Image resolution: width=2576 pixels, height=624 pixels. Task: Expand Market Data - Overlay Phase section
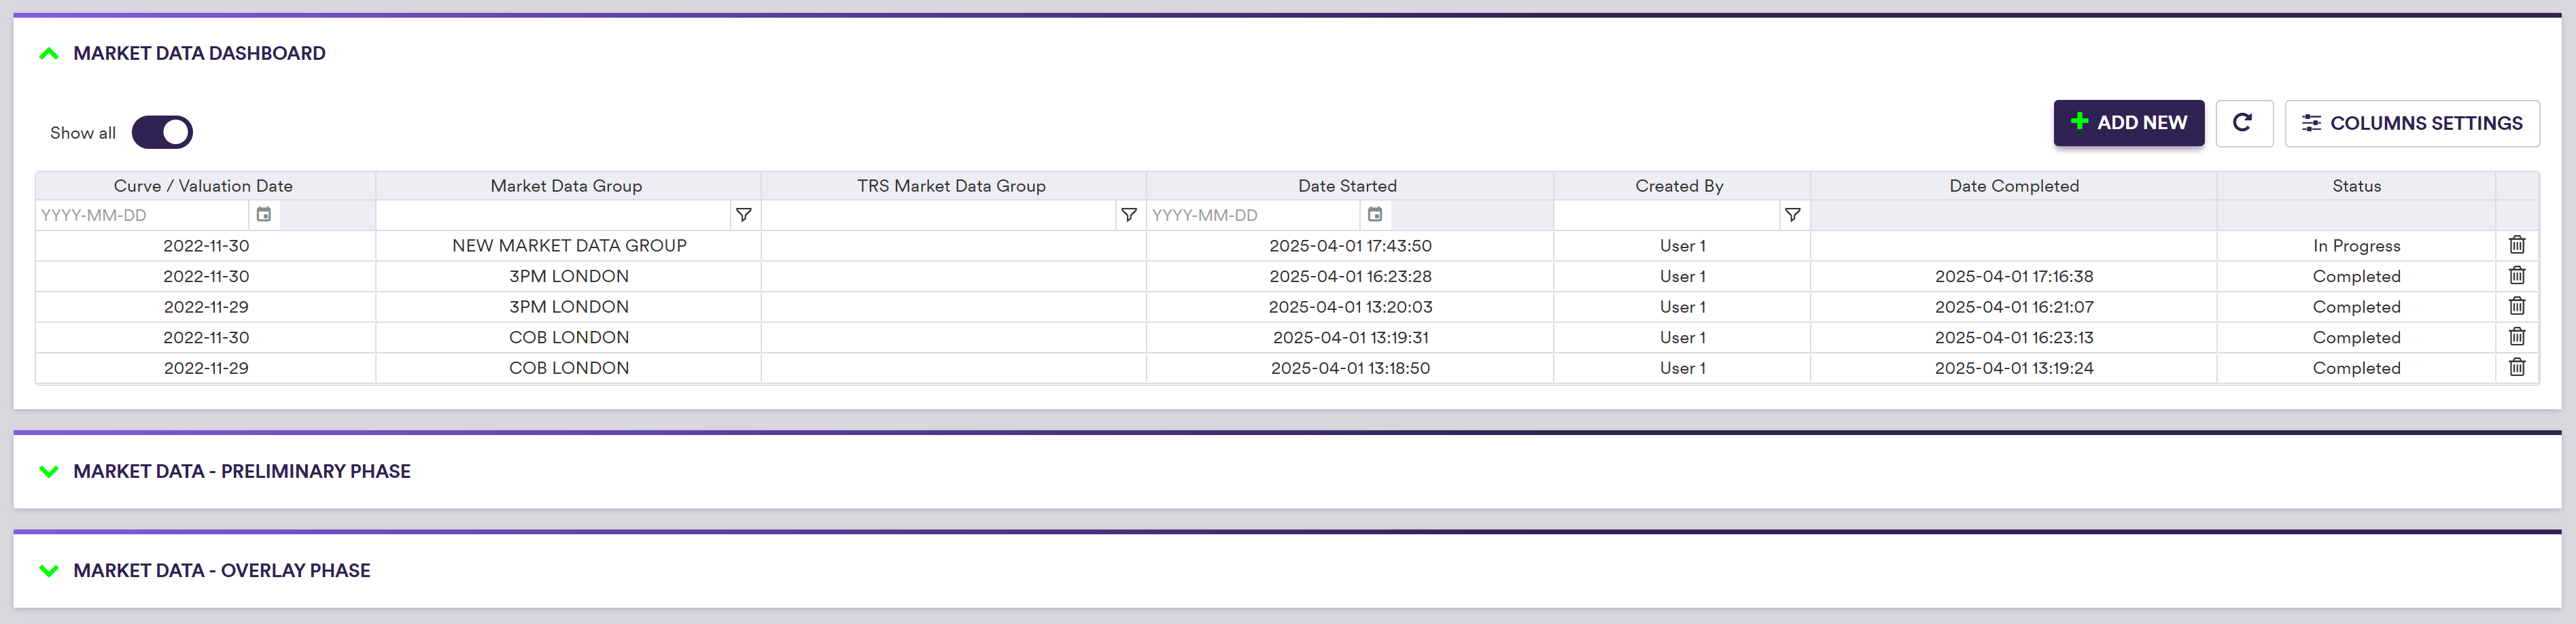coord(48,571)
